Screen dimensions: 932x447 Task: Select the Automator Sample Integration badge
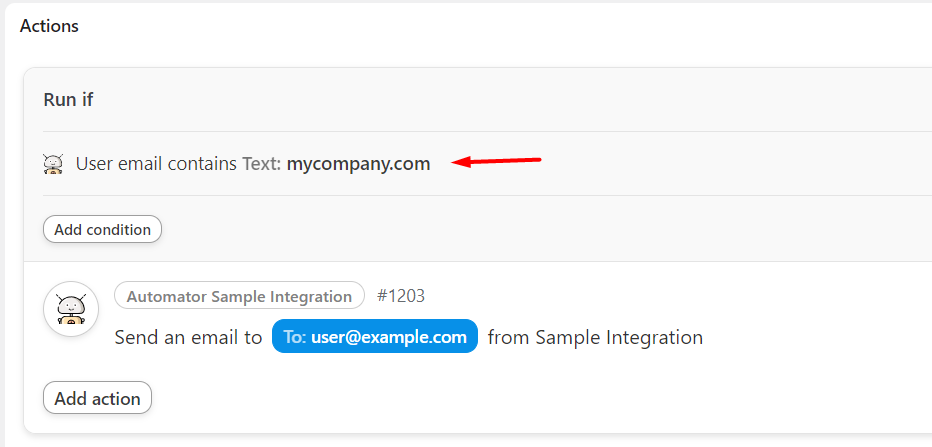point(239,296)
